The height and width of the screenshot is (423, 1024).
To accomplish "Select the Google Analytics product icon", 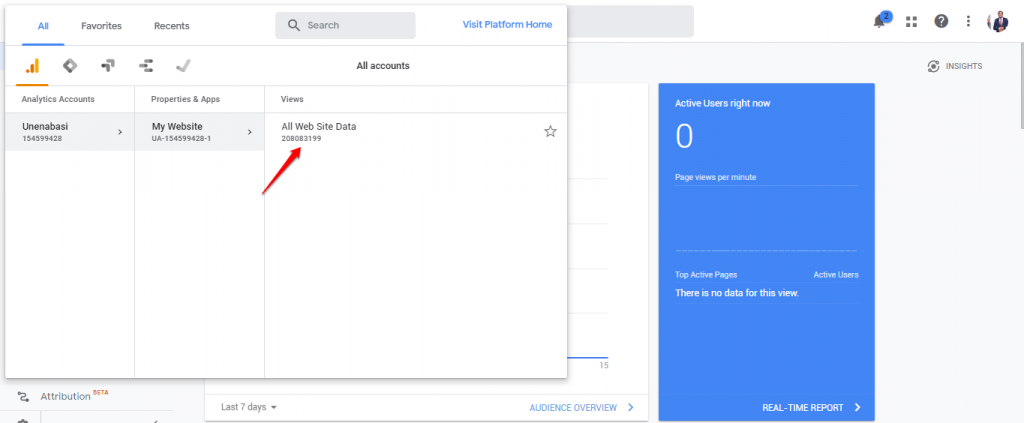I will coord(33,66).
